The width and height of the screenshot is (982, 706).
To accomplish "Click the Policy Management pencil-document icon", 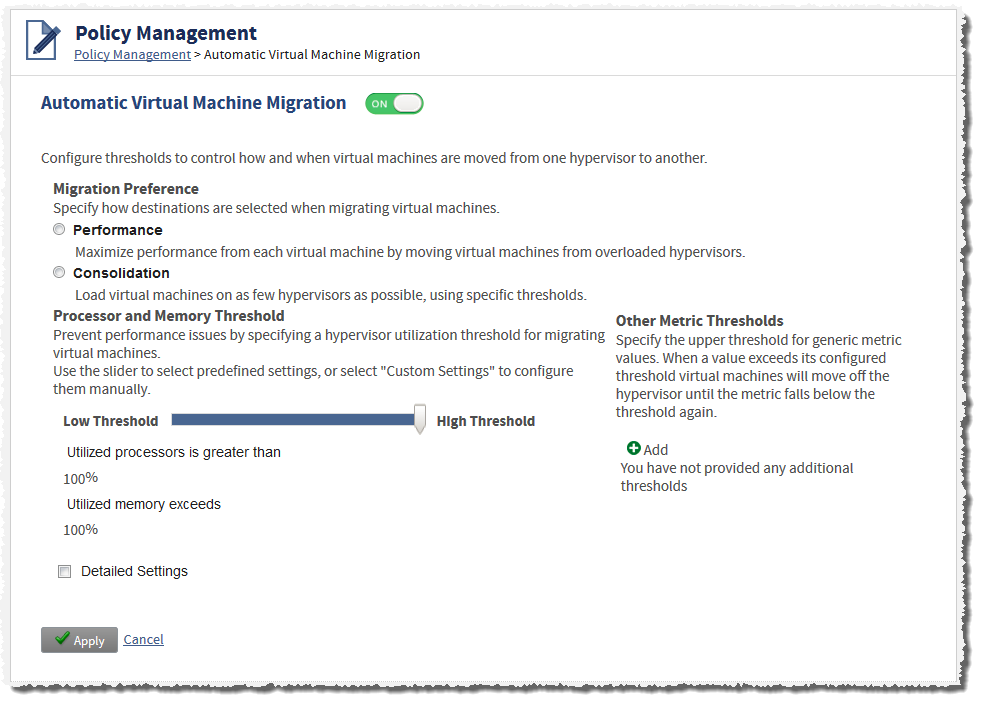I will click(43, 39).
